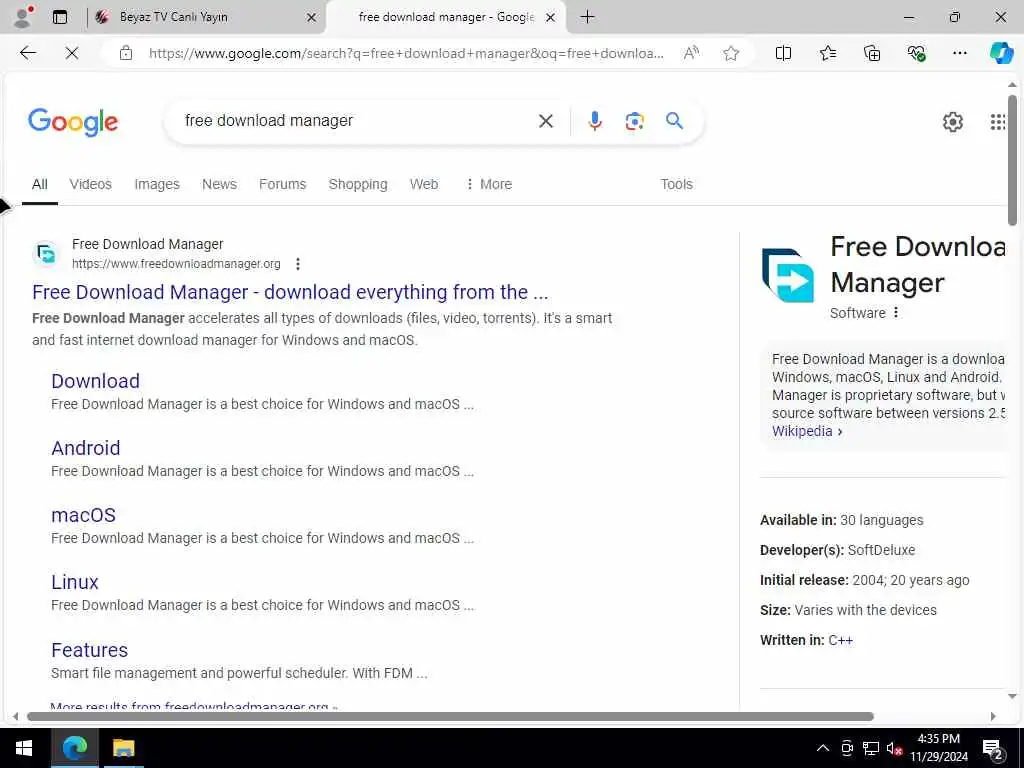This screenshot has width=1024, height=768.
Task: Stop loading the page
Action: pyautogui.click(x=72, y=53)
